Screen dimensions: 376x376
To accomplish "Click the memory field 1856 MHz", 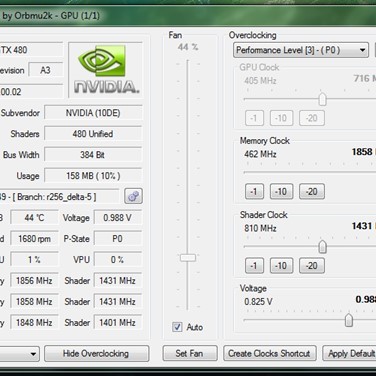I will 34,281.
